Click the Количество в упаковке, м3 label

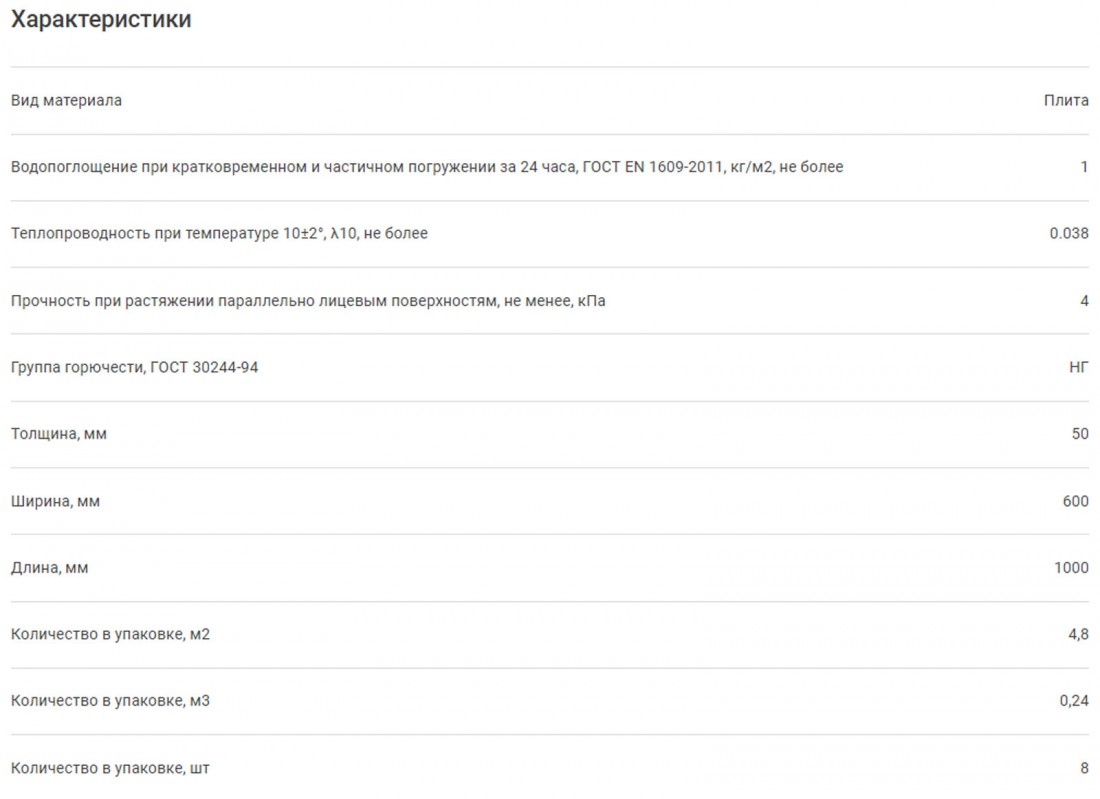point(110,701)
